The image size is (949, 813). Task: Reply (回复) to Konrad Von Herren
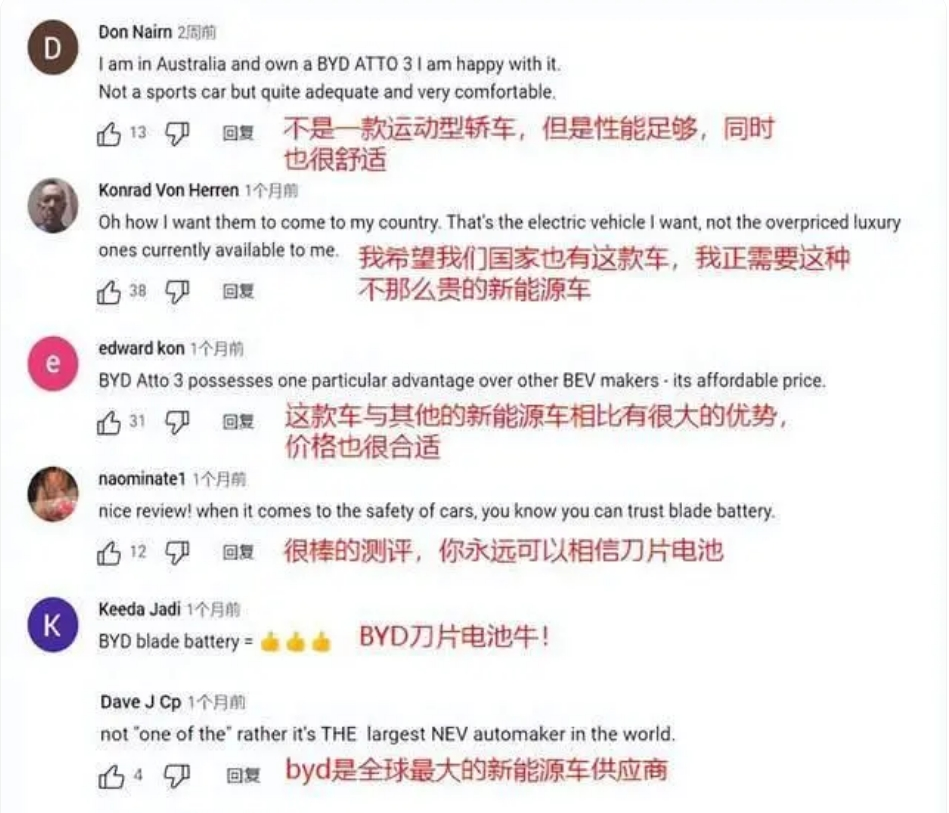tap(238, 292)
